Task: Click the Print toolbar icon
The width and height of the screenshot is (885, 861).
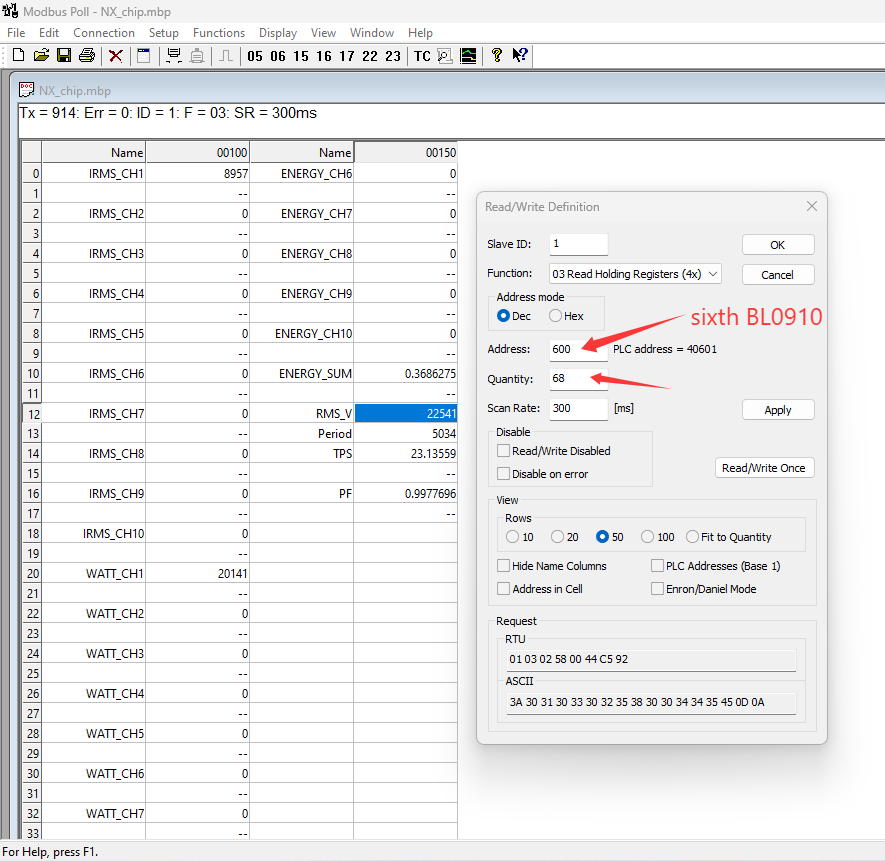Action: [x=87, y=56]
